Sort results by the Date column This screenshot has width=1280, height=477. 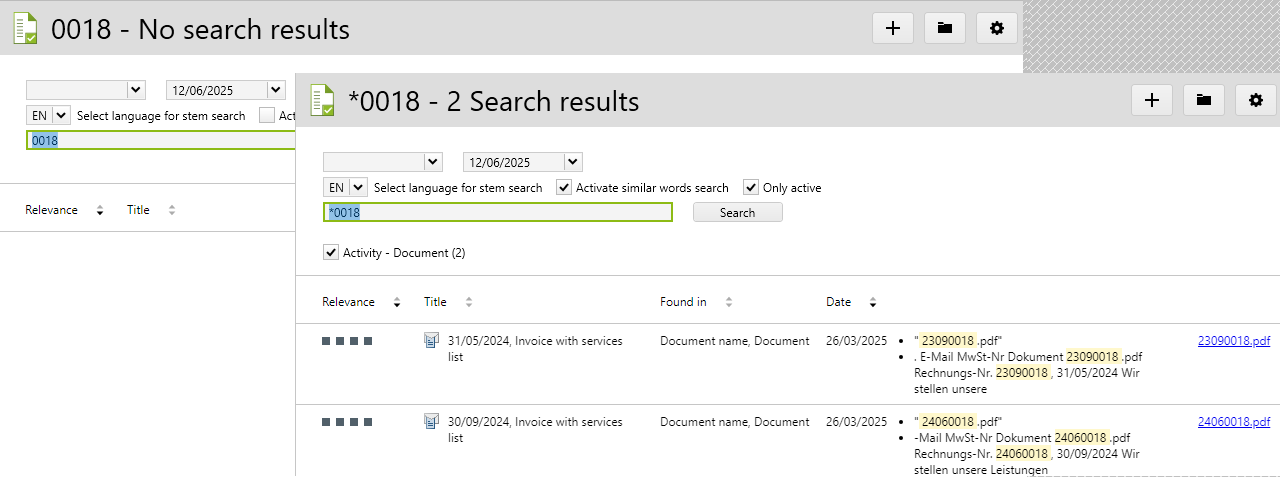point(838,302)
